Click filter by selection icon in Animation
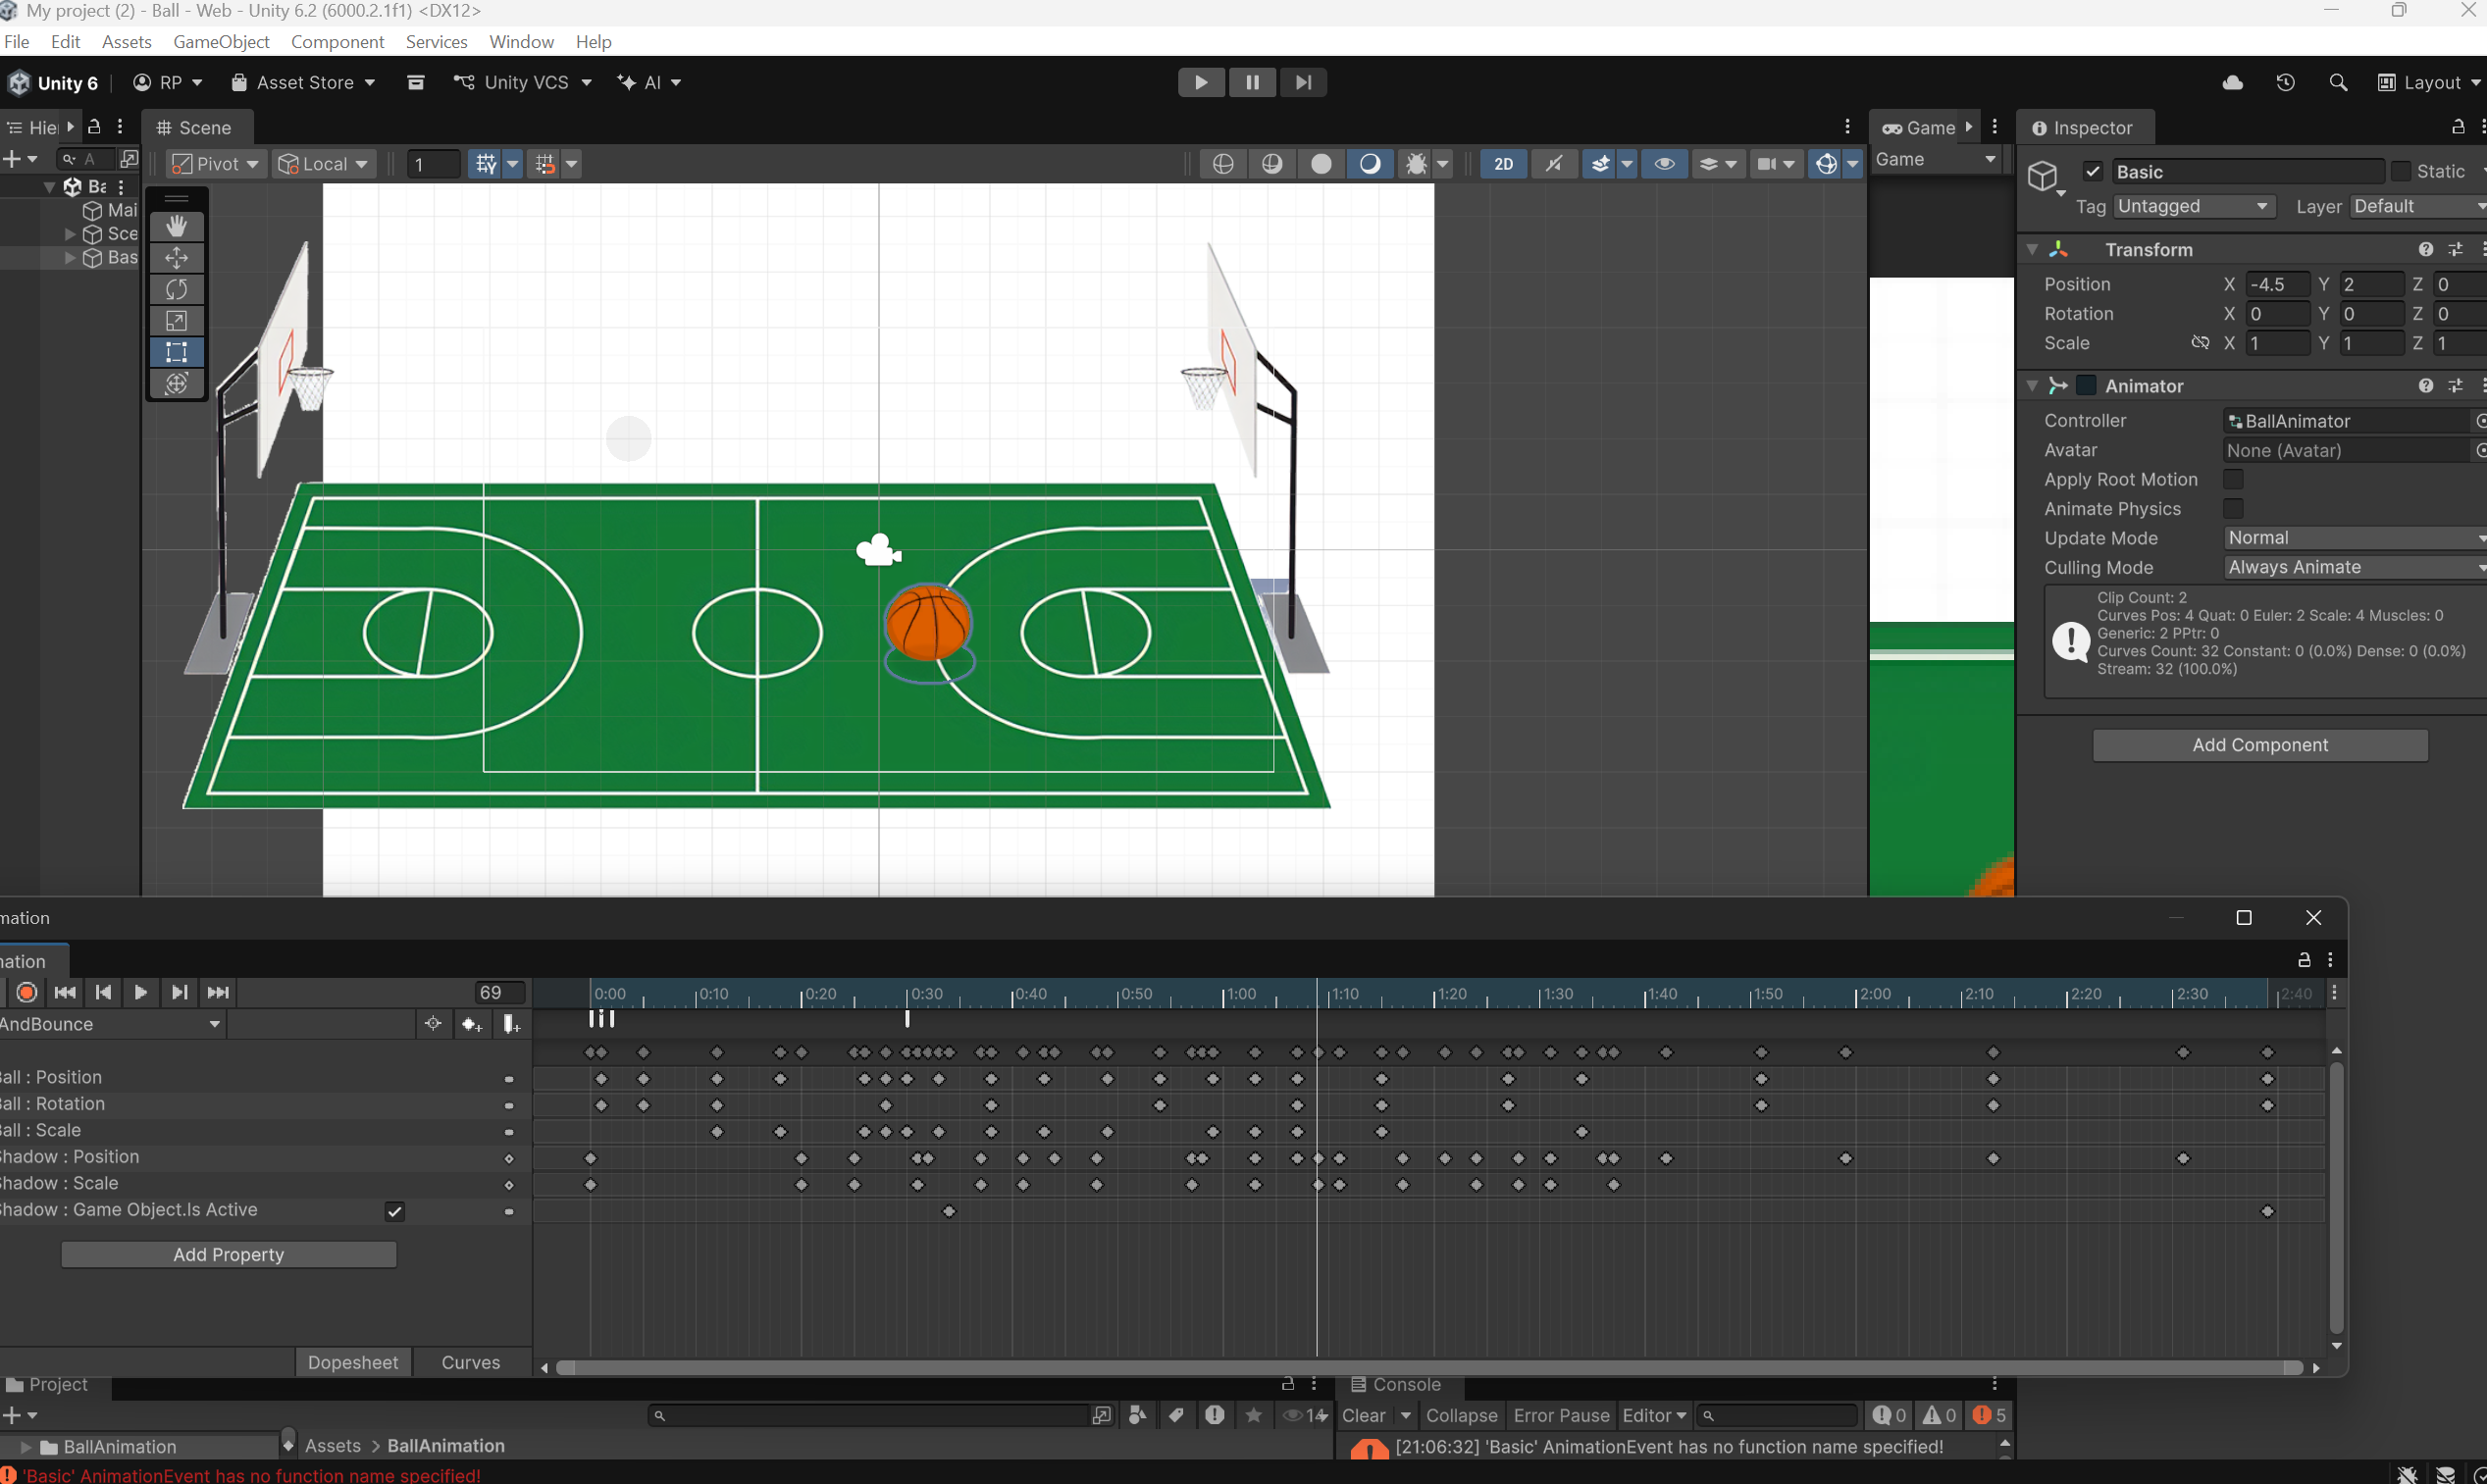2487x1484 pixels. coord(433,1024)
